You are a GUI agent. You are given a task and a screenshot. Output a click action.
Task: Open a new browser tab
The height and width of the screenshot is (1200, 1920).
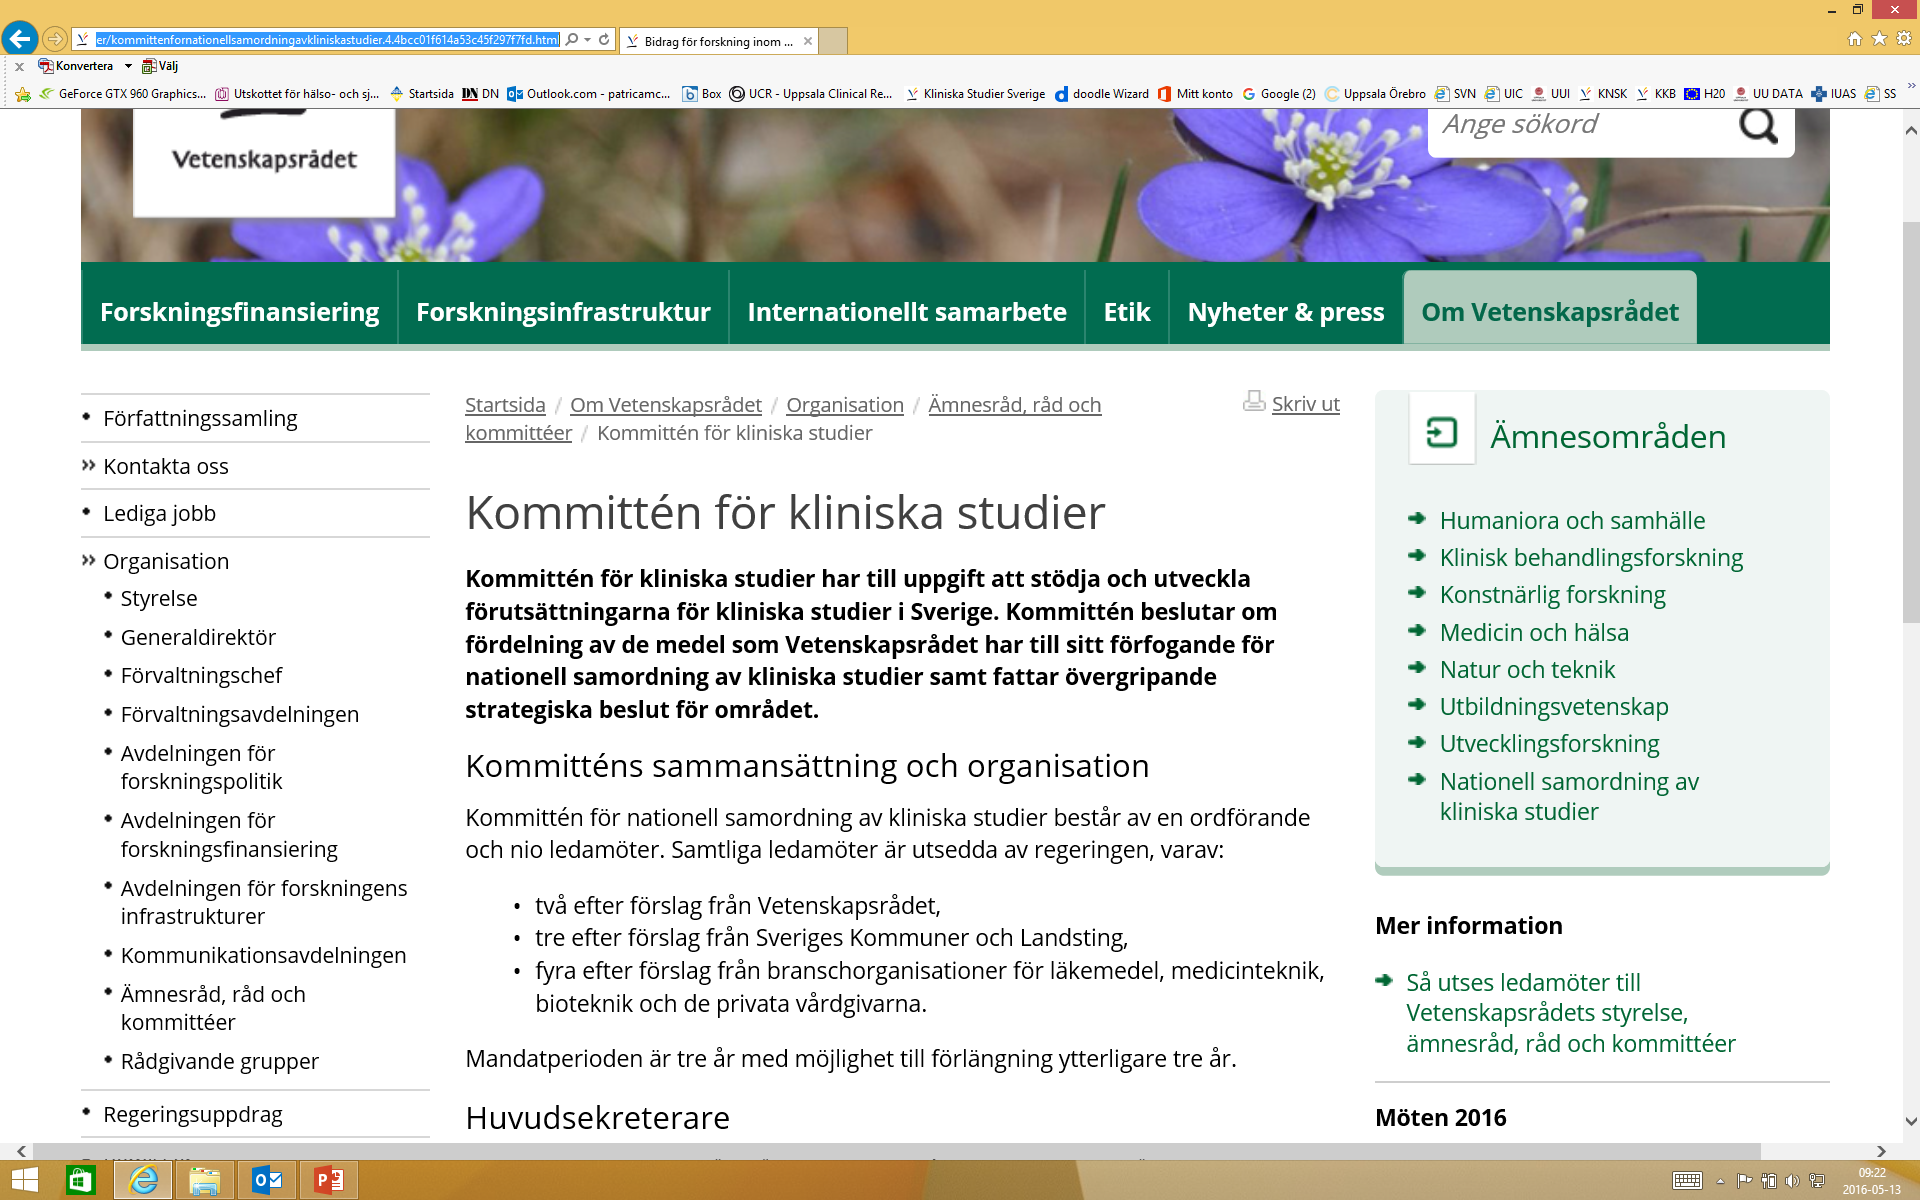pos(834,41)
